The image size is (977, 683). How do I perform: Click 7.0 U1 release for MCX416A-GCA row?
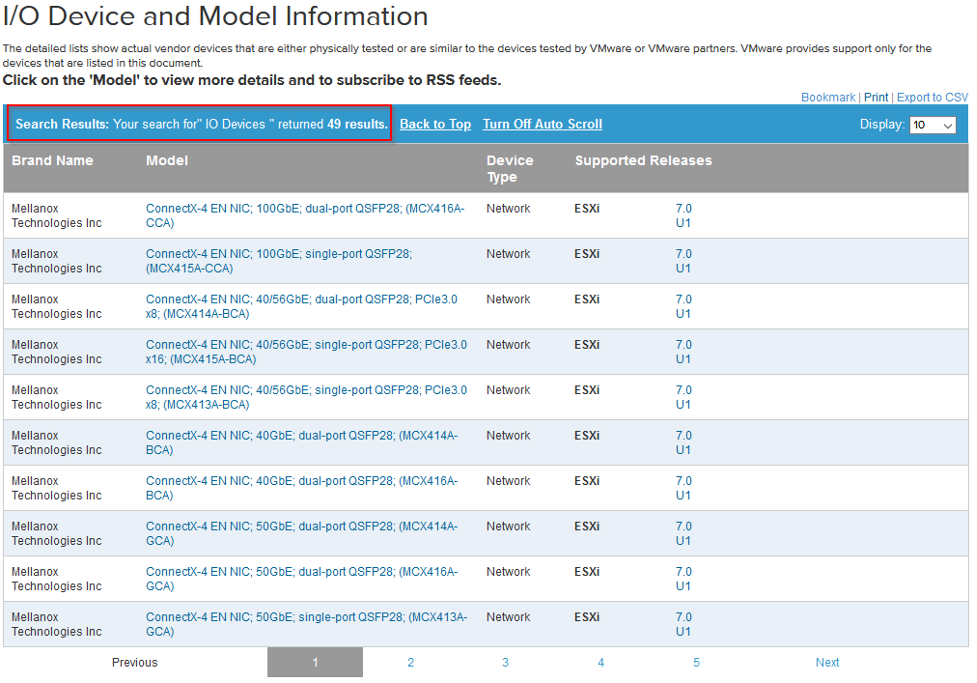tap(684, 580)
